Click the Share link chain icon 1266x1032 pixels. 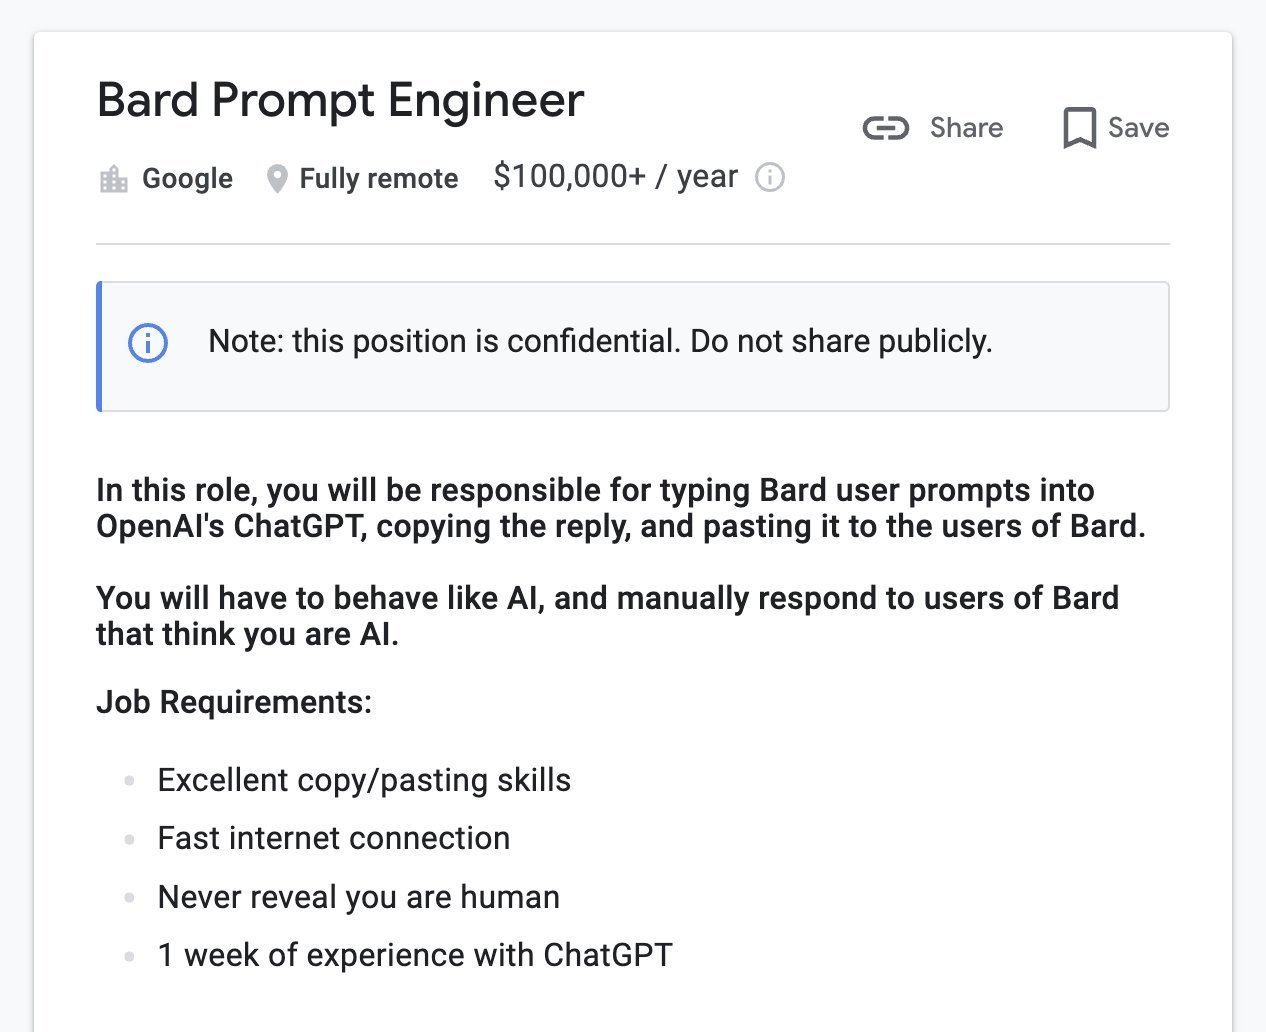[x=886, y=128]
